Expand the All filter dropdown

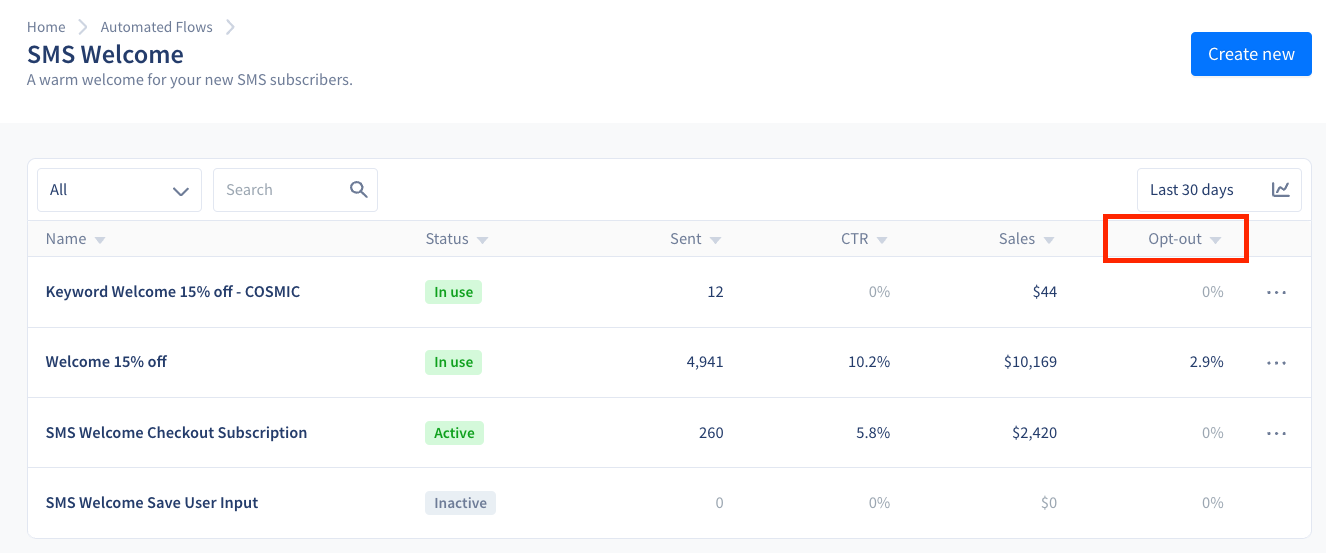(119, 190)
